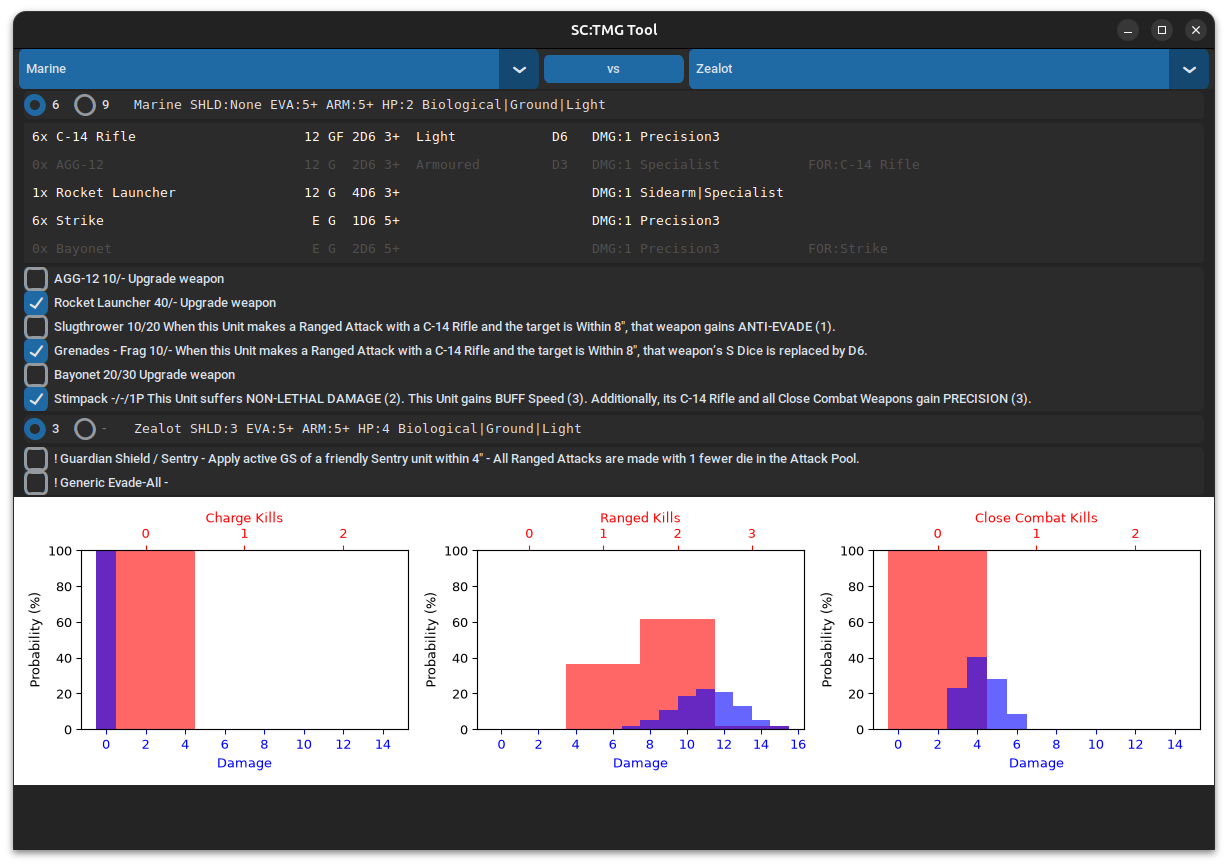Uncheck the Stimpack checkbox
1228x866 pixels.
[x=36, y=399]
